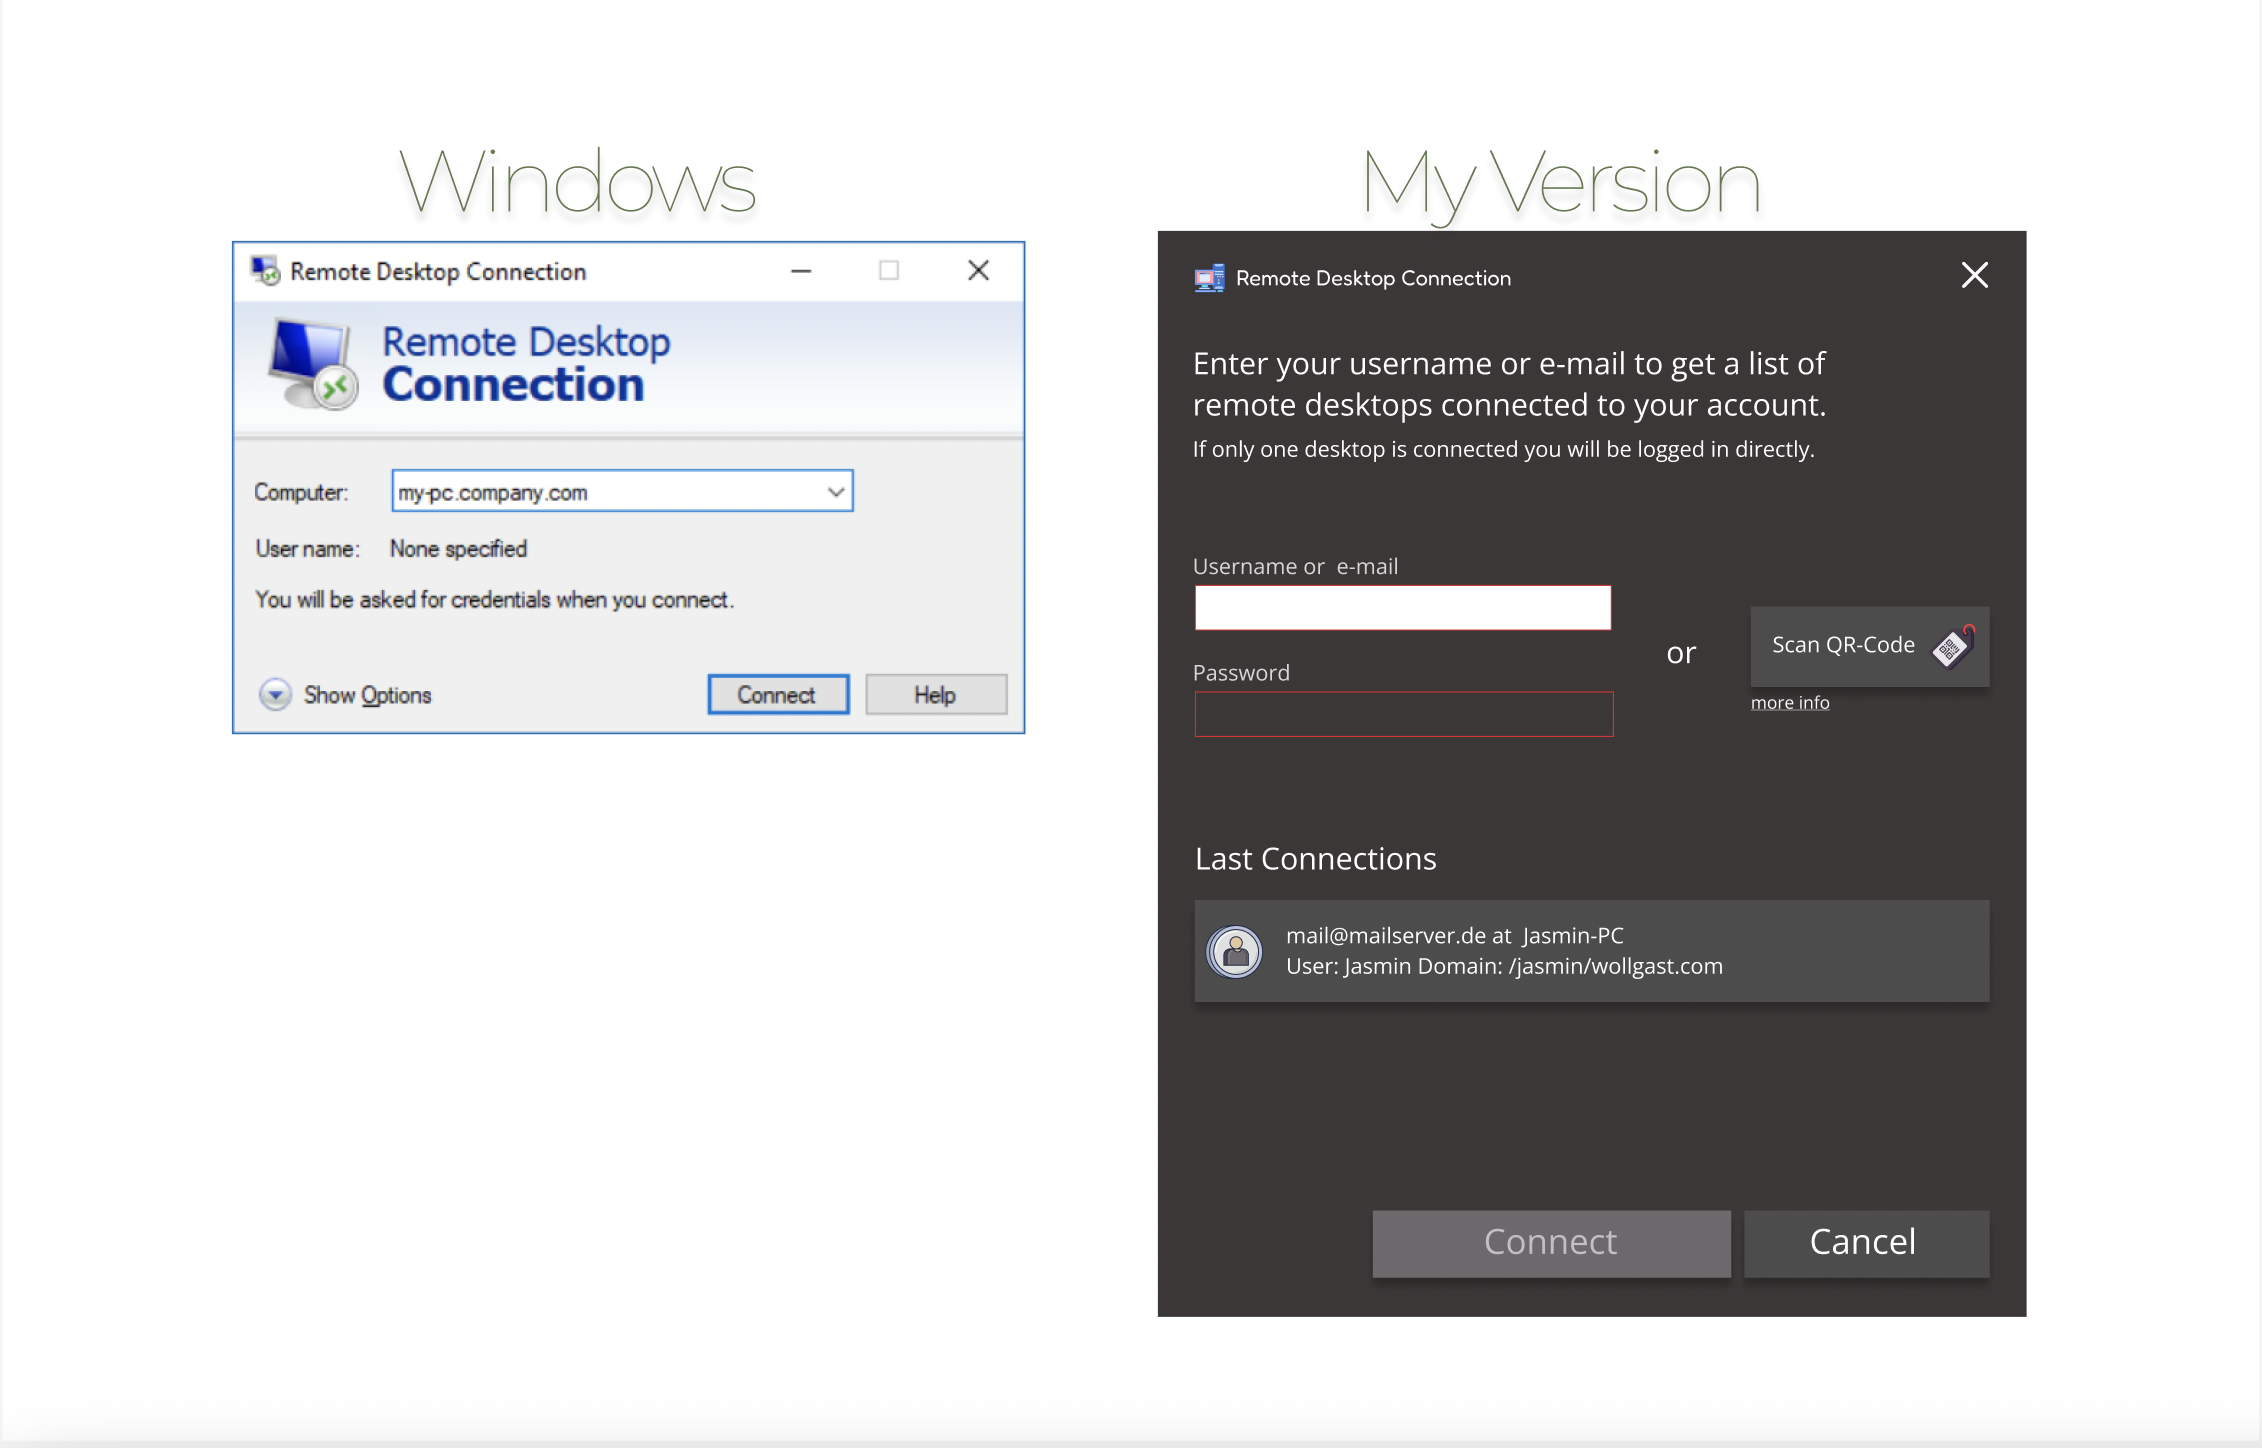Select the mail@mailserver.de Jasmin-PC connection
Screen dimensions: 2262x1448
pyautogui.click(x=1591, y=951)
